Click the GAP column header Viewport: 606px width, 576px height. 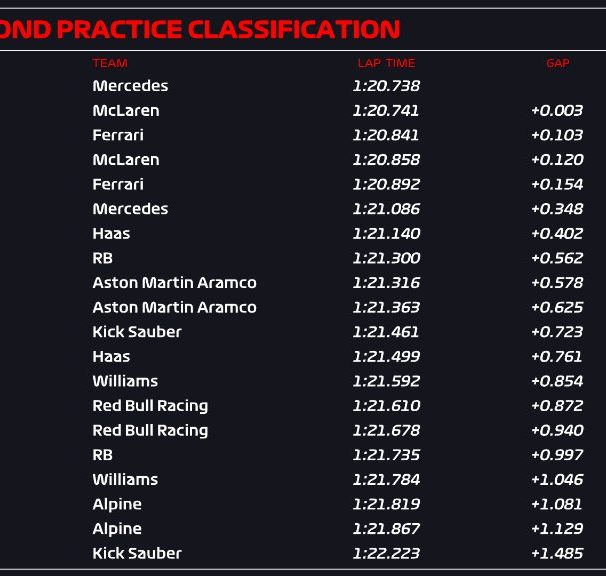pyautogui.click(x=558, y=63)
